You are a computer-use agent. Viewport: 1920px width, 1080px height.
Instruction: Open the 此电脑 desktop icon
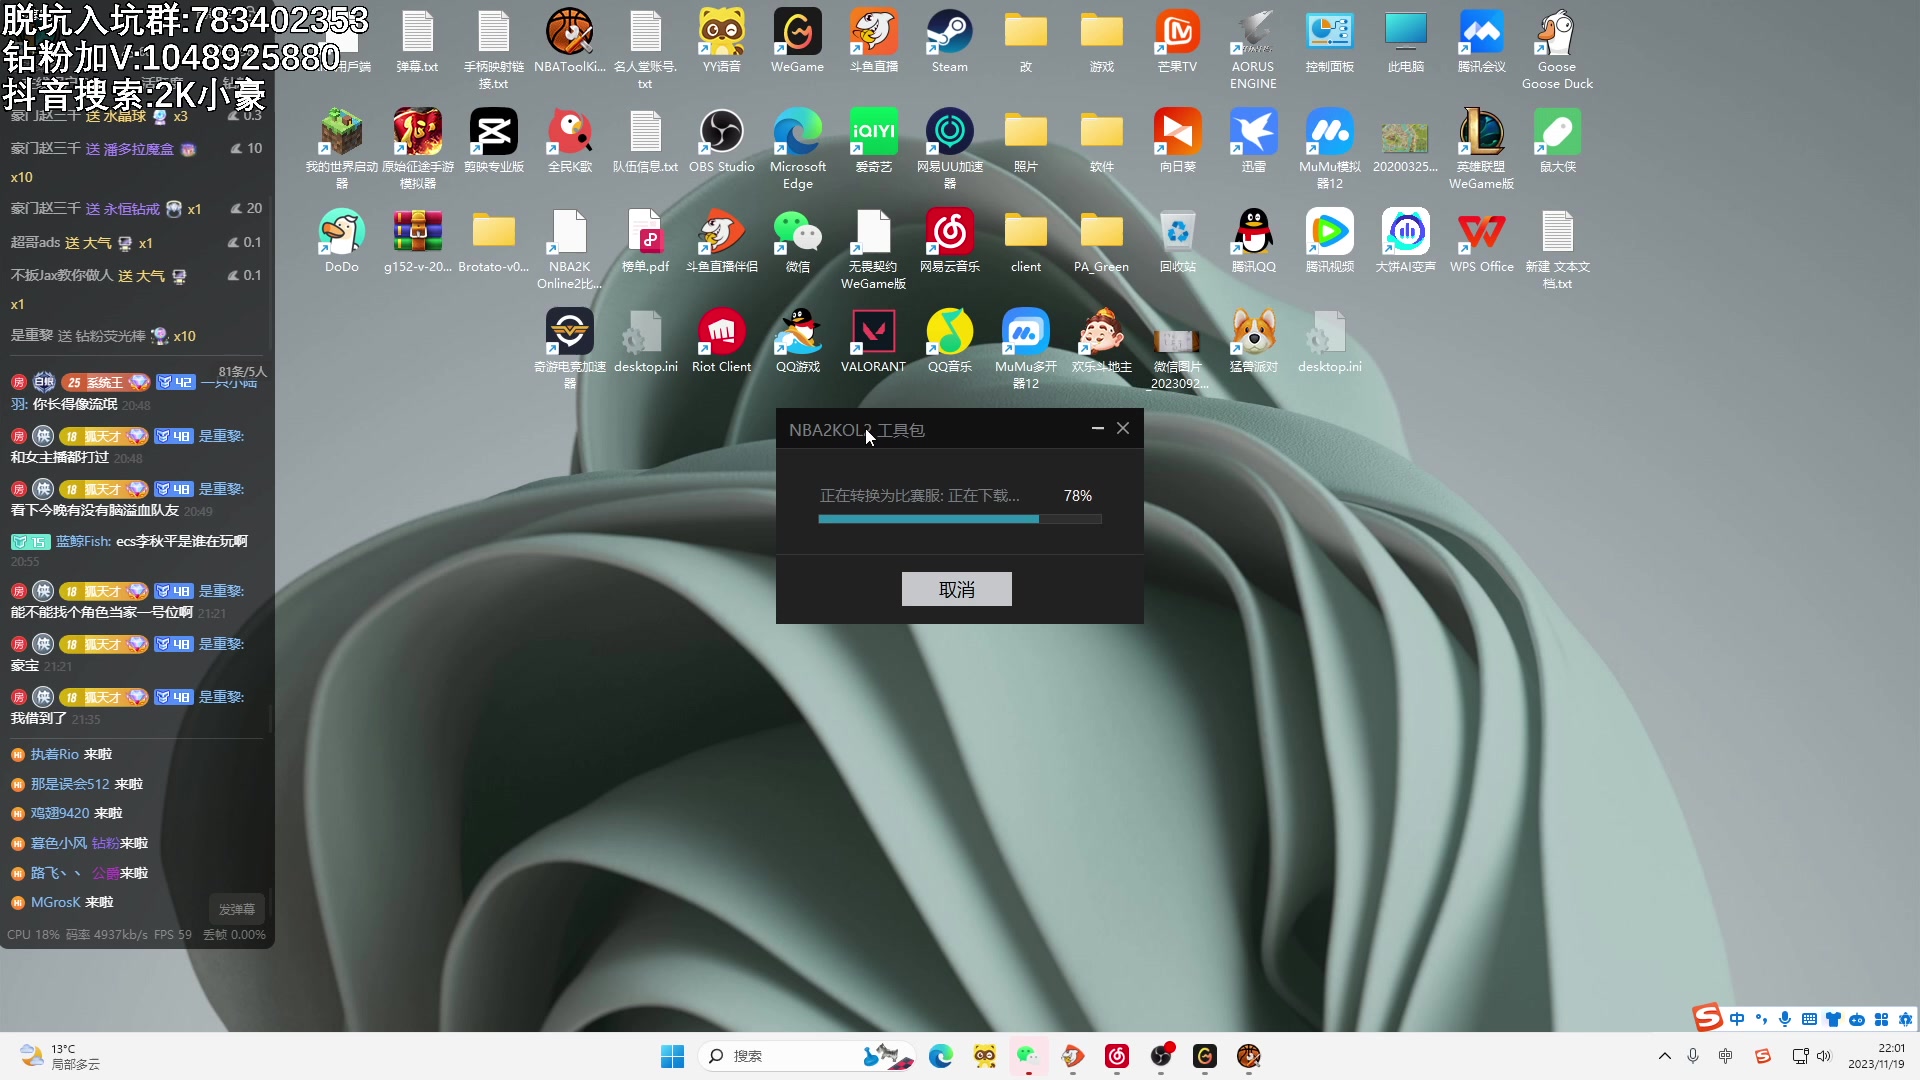1405,42
